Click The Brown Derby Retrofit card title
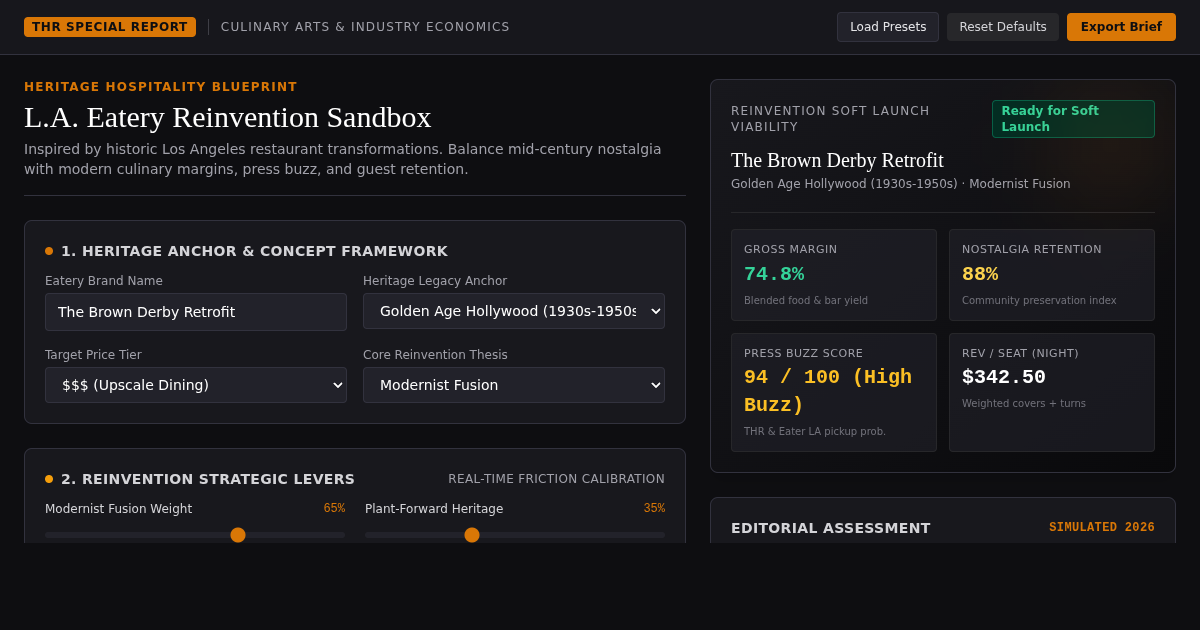1200x630 pixels. tap(837, 160)
